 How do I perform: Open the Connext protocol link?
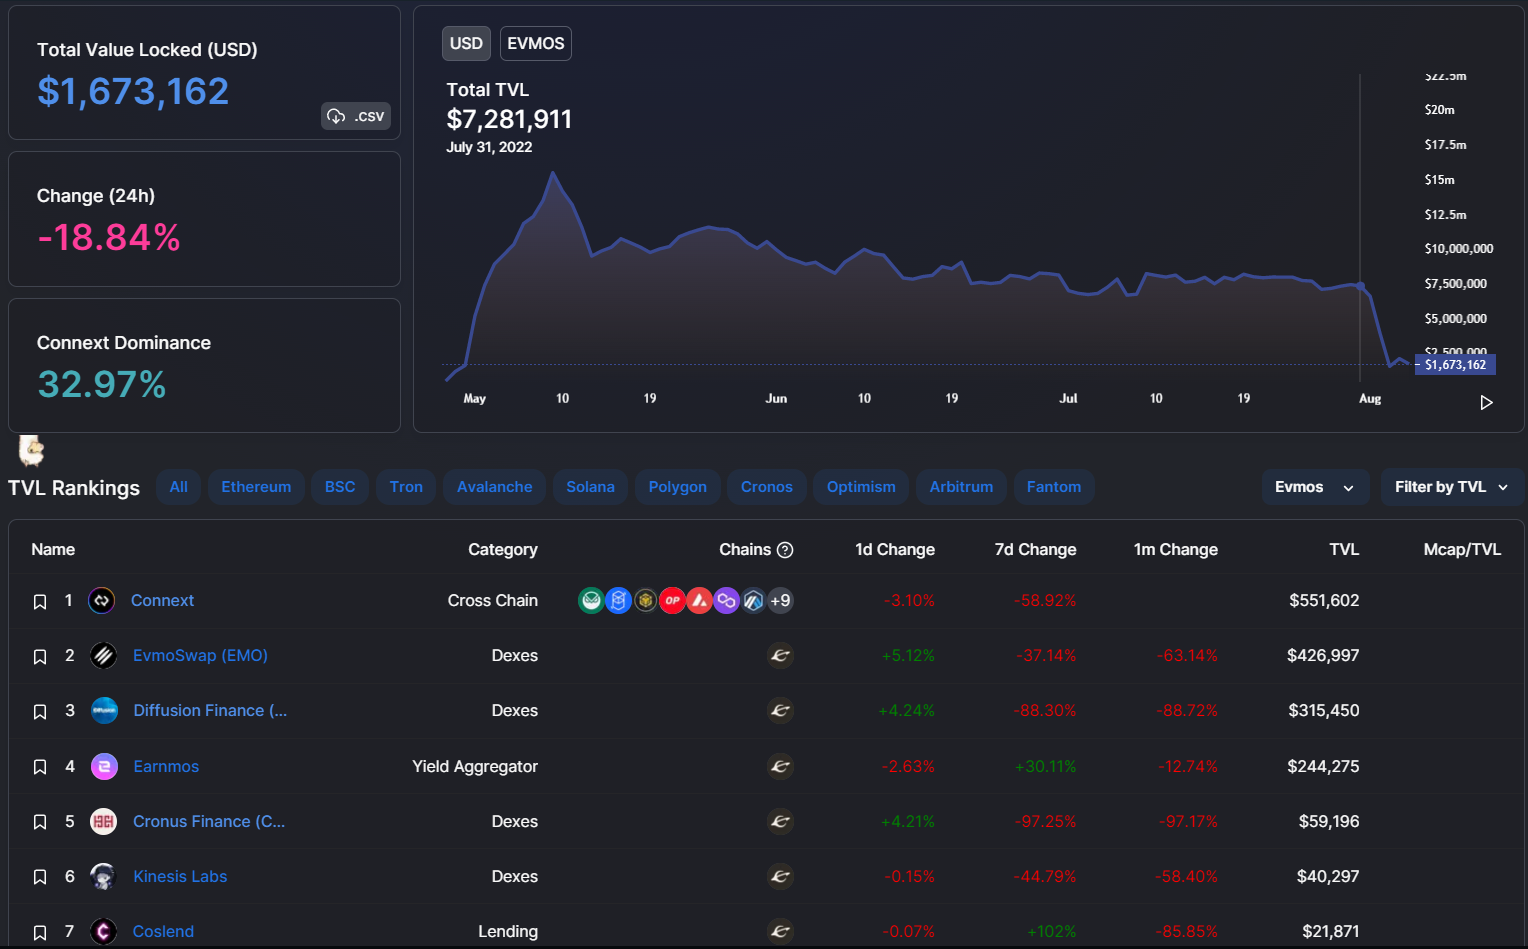(162, 600)
